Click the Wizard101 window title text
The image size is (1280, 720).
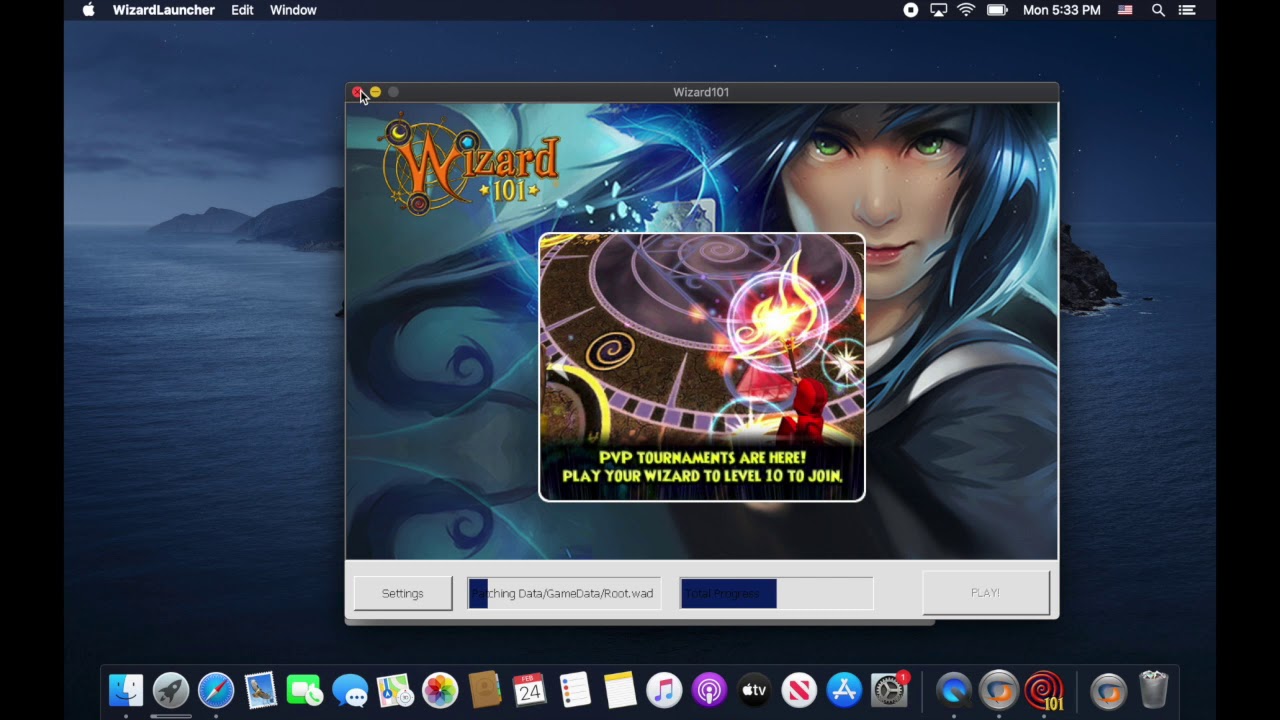tap(701, 92)
